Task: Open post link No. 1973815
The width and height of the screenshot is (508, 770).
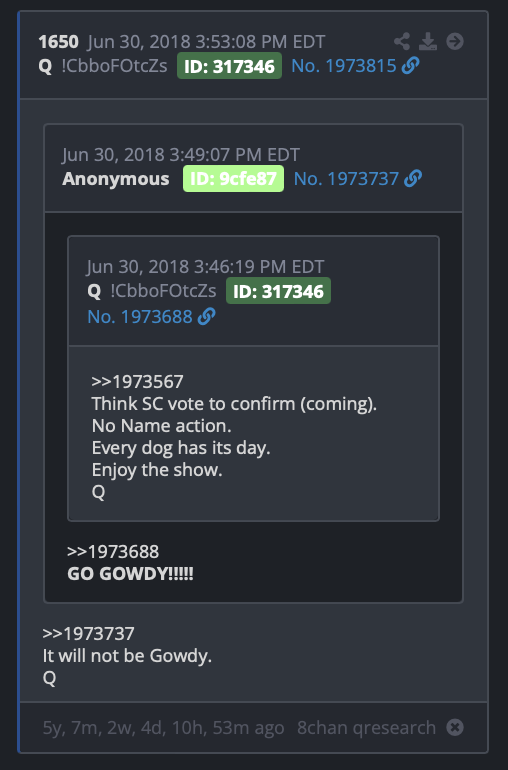Action: pos(344,66)
